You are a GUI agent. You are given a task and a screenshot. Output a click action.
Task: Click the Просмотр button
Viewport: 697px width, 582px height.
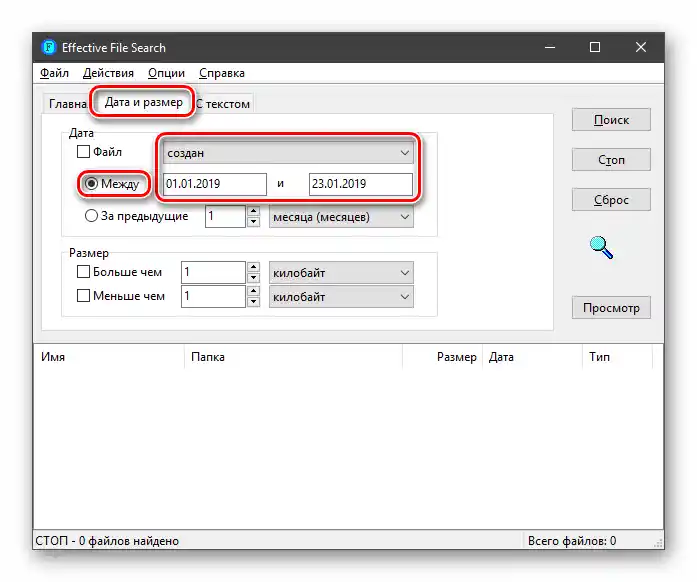click(x=611, y=308)
